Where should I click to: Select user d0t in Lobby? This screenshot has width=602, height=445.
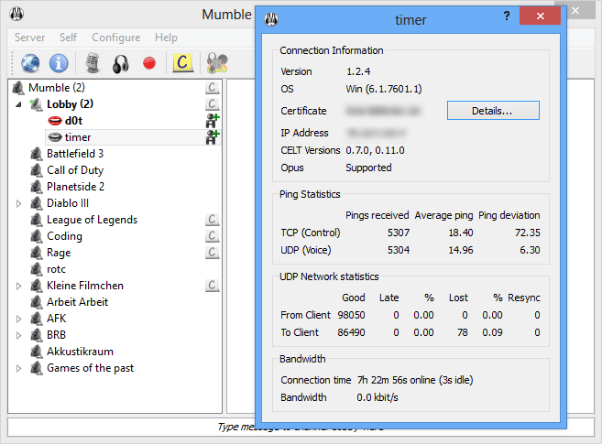tap(73, 121)
